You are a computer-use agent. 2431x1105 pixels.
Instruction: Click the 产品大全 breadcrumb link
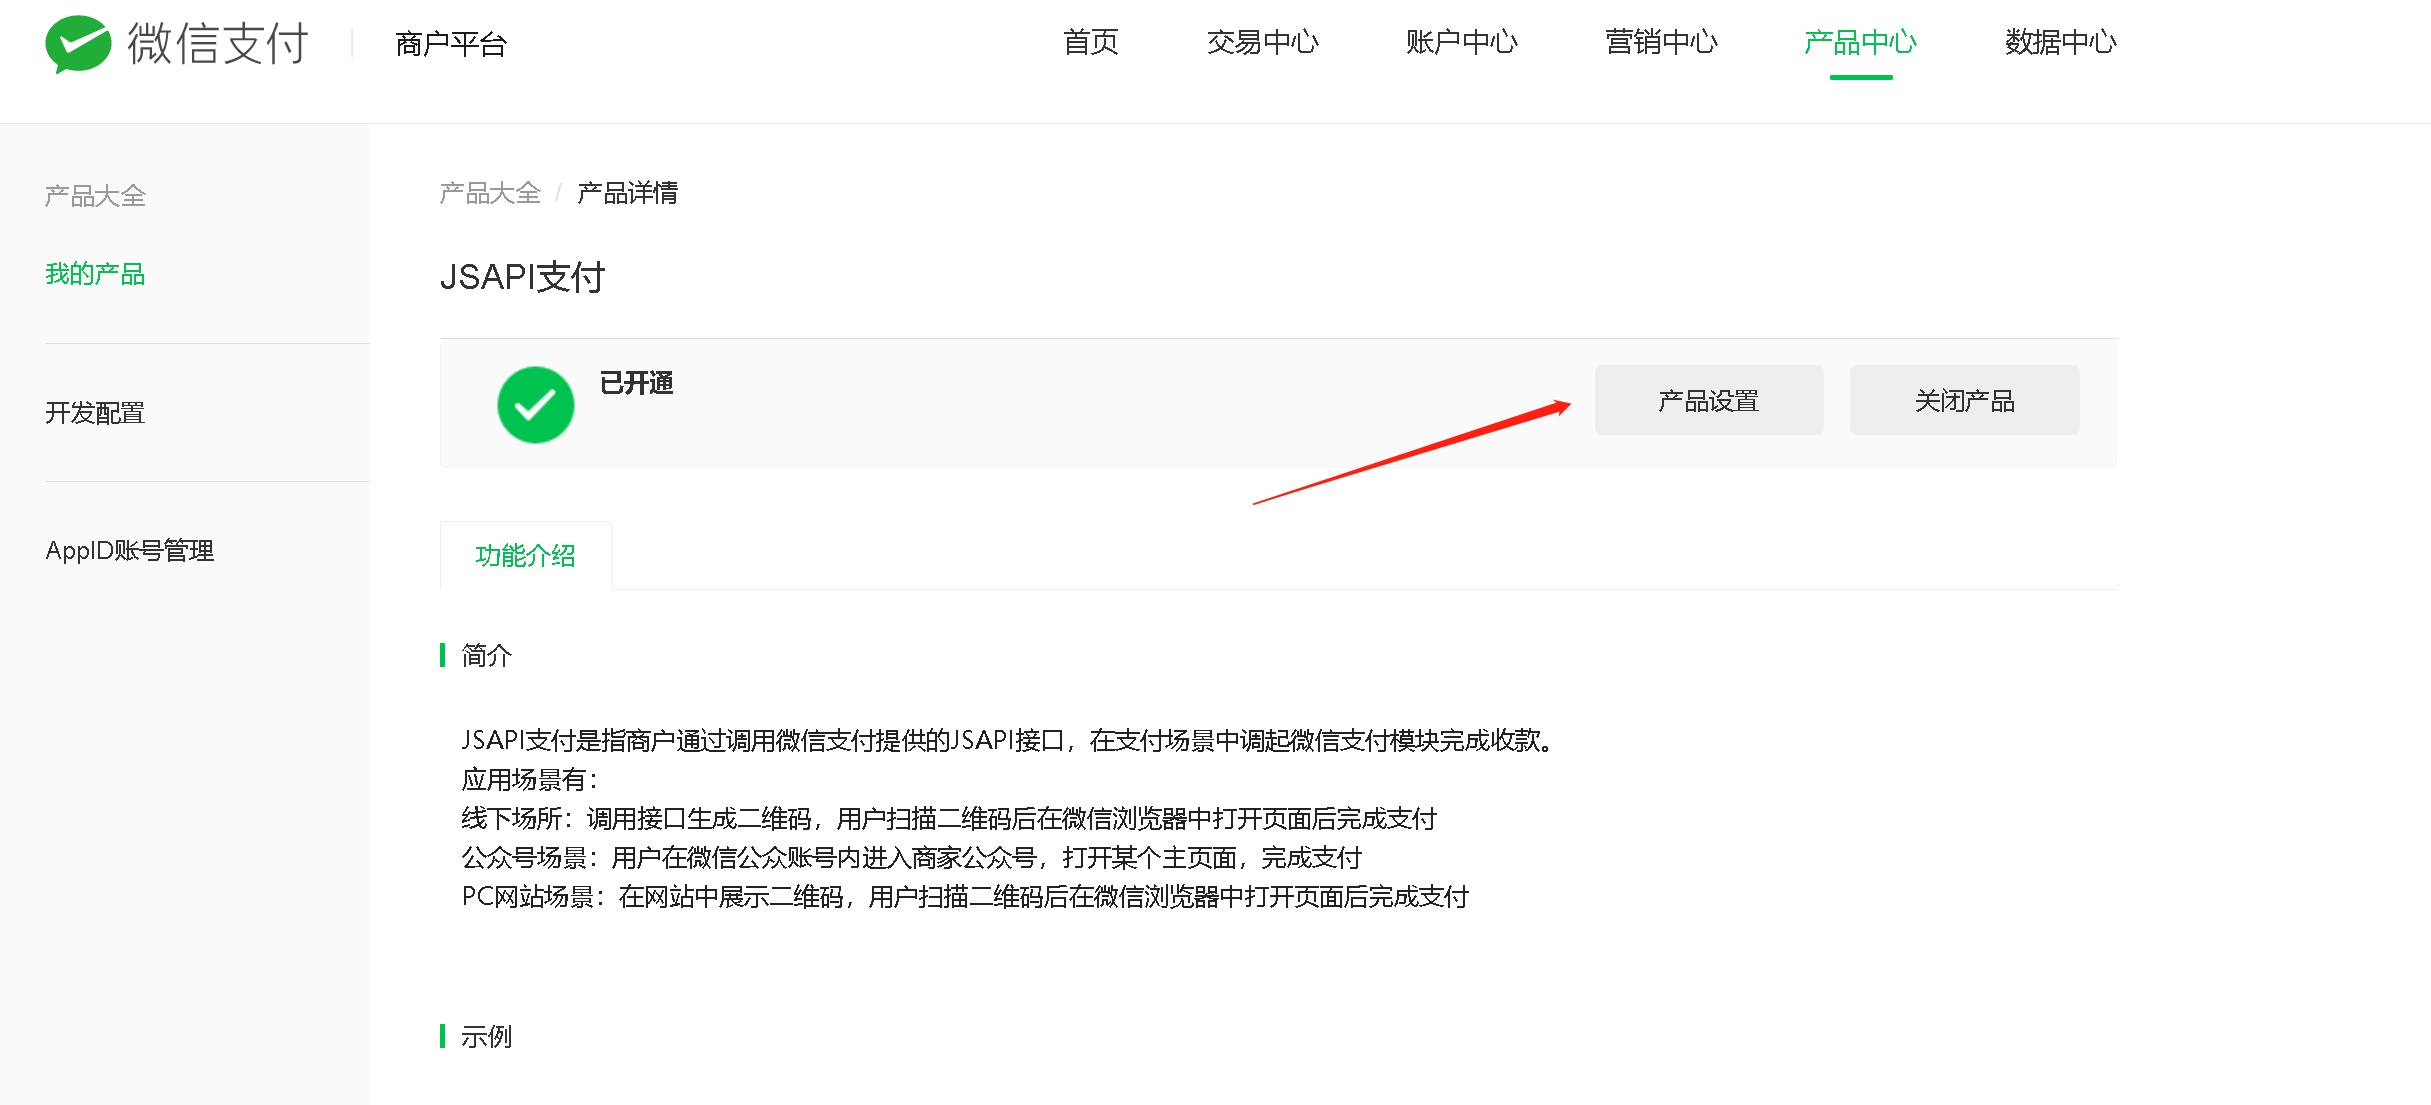(490, 193)
